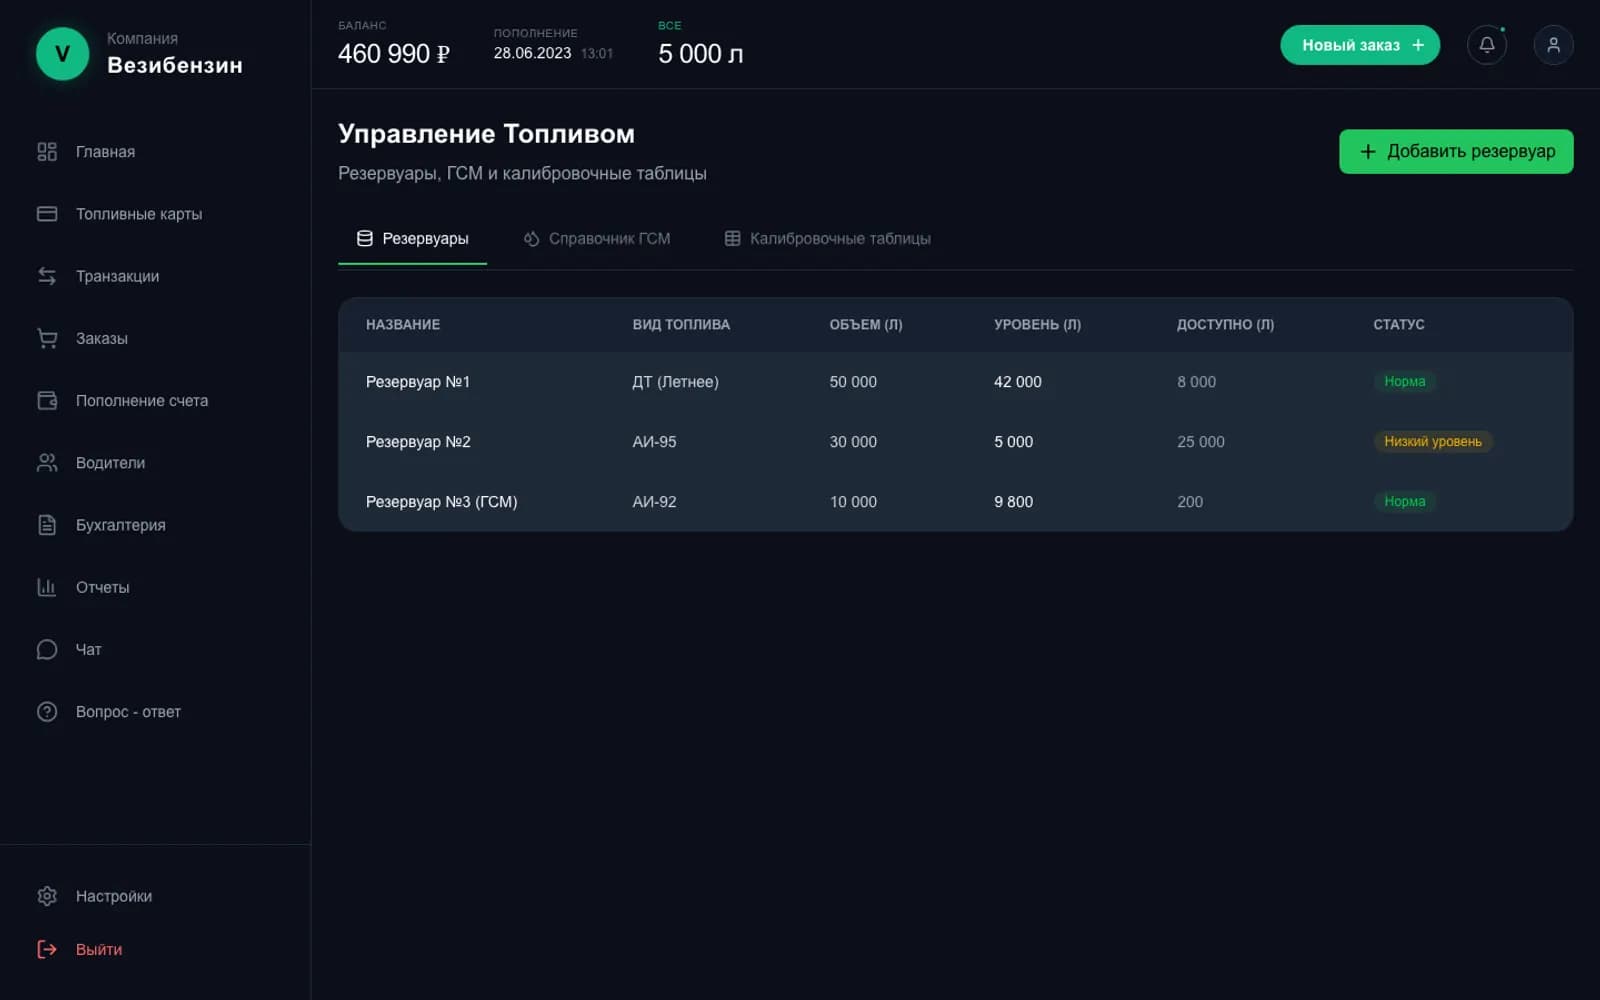This screenshot has height=1000, width=1600.
Task: Open Отчеты bar chart icon
Action: point(47,587)
